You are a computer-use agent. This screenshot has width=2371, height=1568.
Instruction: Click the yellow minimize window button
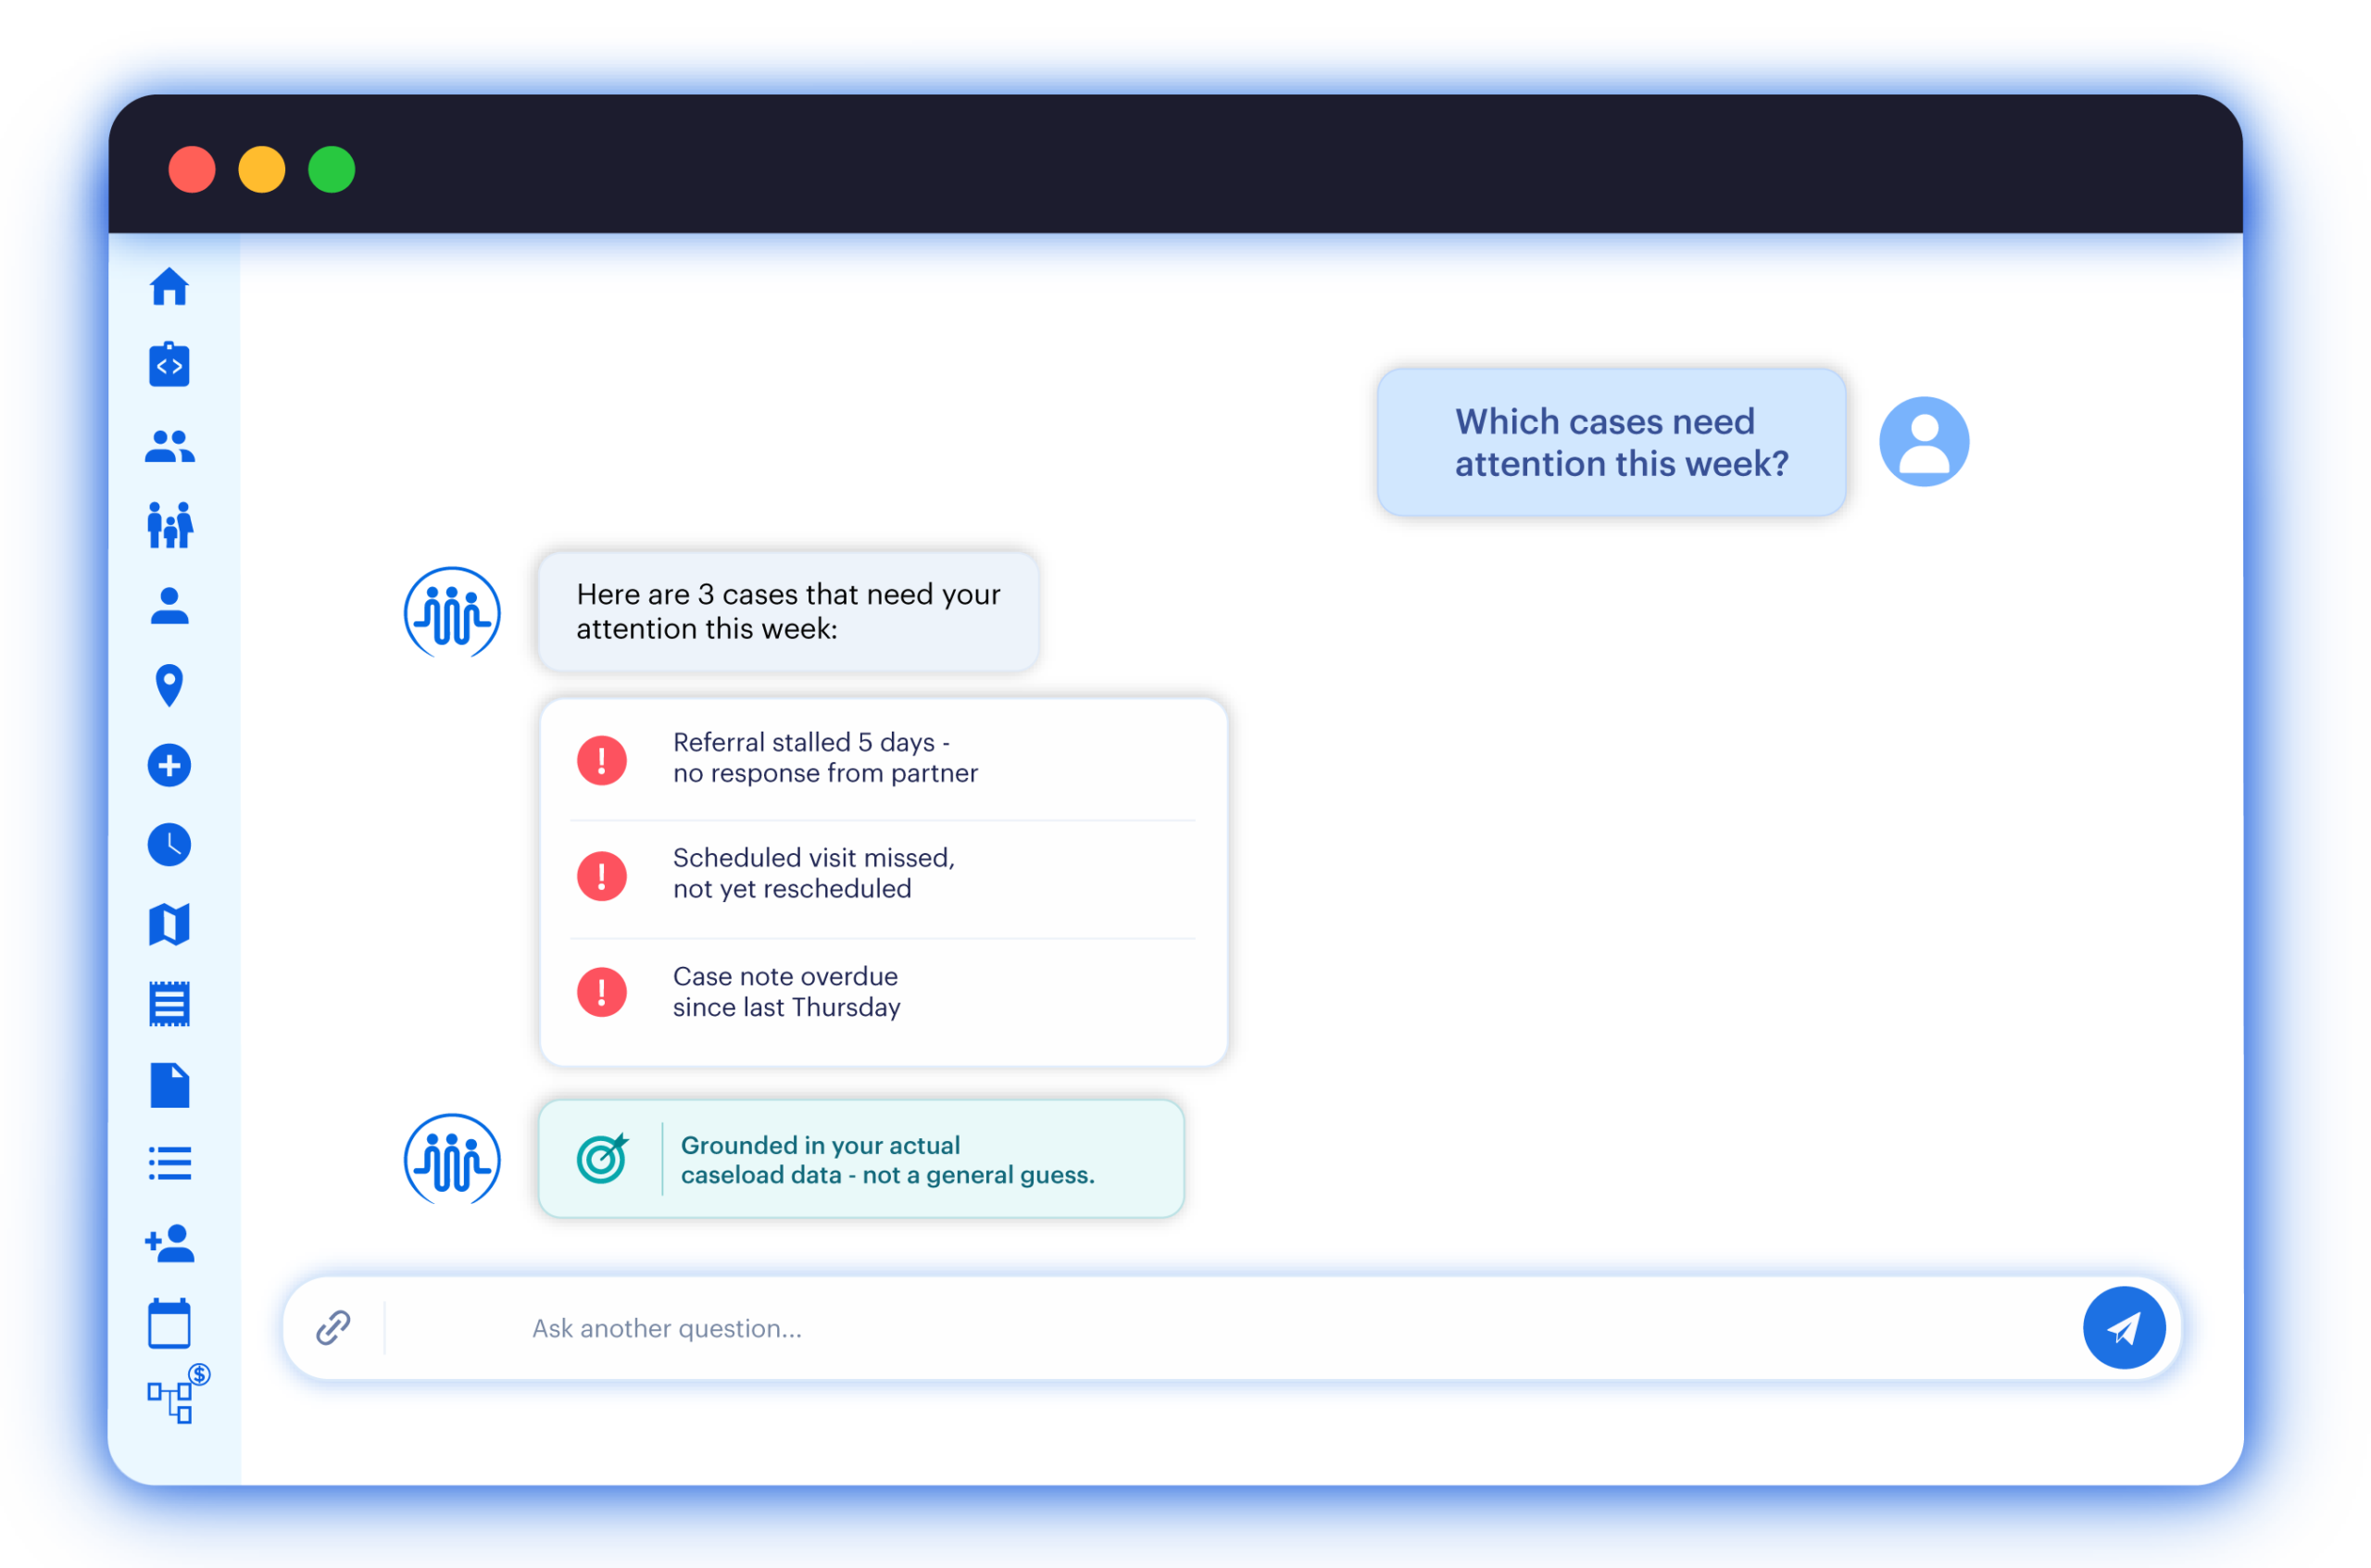[x=262, y=170]
